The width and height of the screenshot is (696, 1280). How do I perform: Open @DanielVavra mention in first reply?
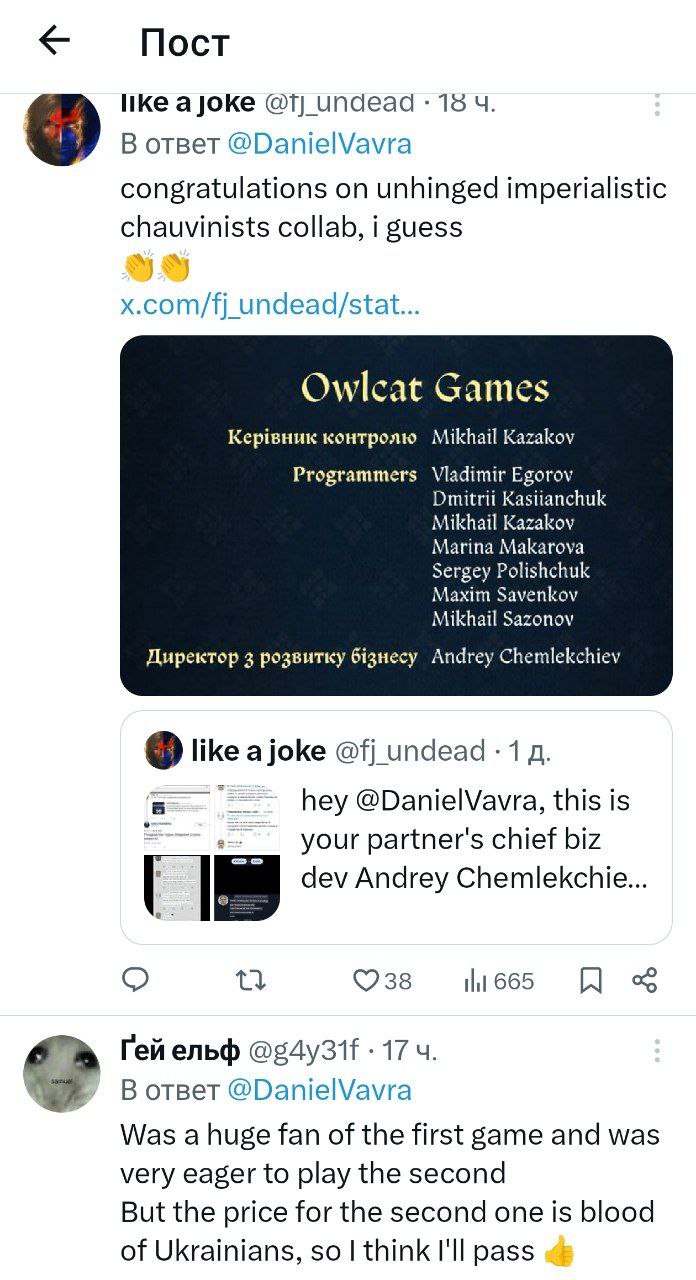click(x=319, y=143)
